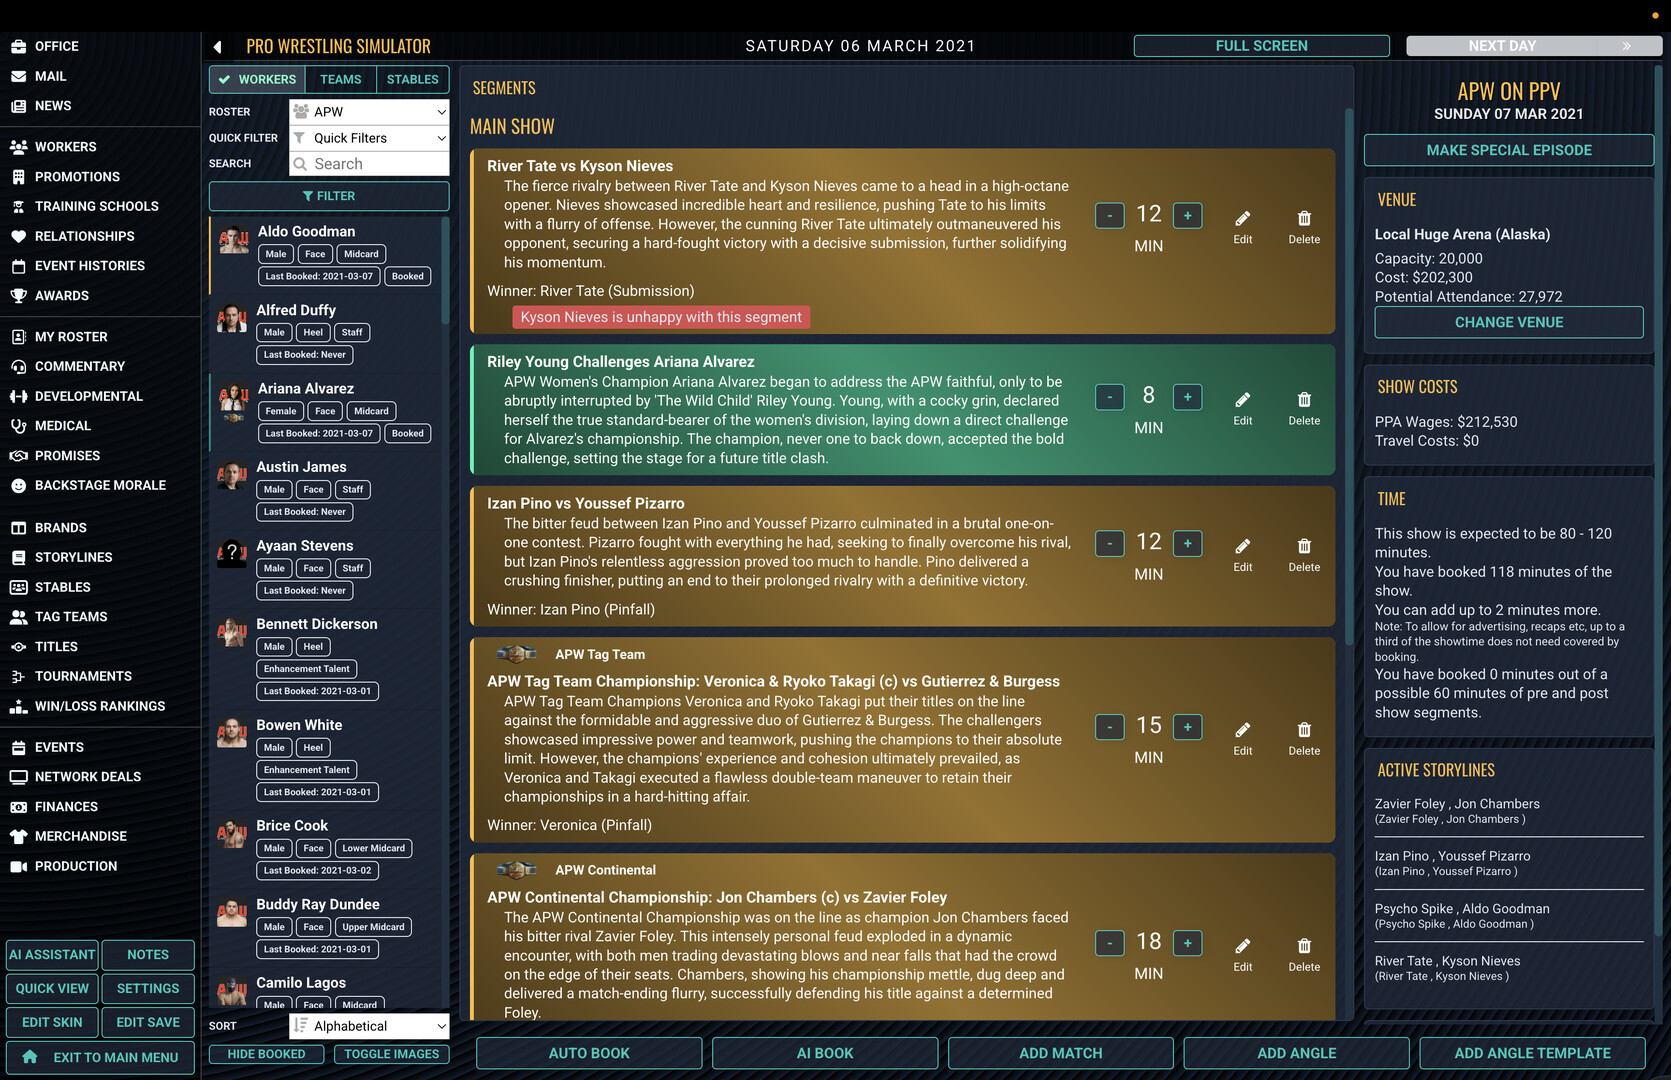Image resolution: width=1671 pixels, height=1080 pixels.
Task: Select the Stables tab
Action: pos(412,80)
